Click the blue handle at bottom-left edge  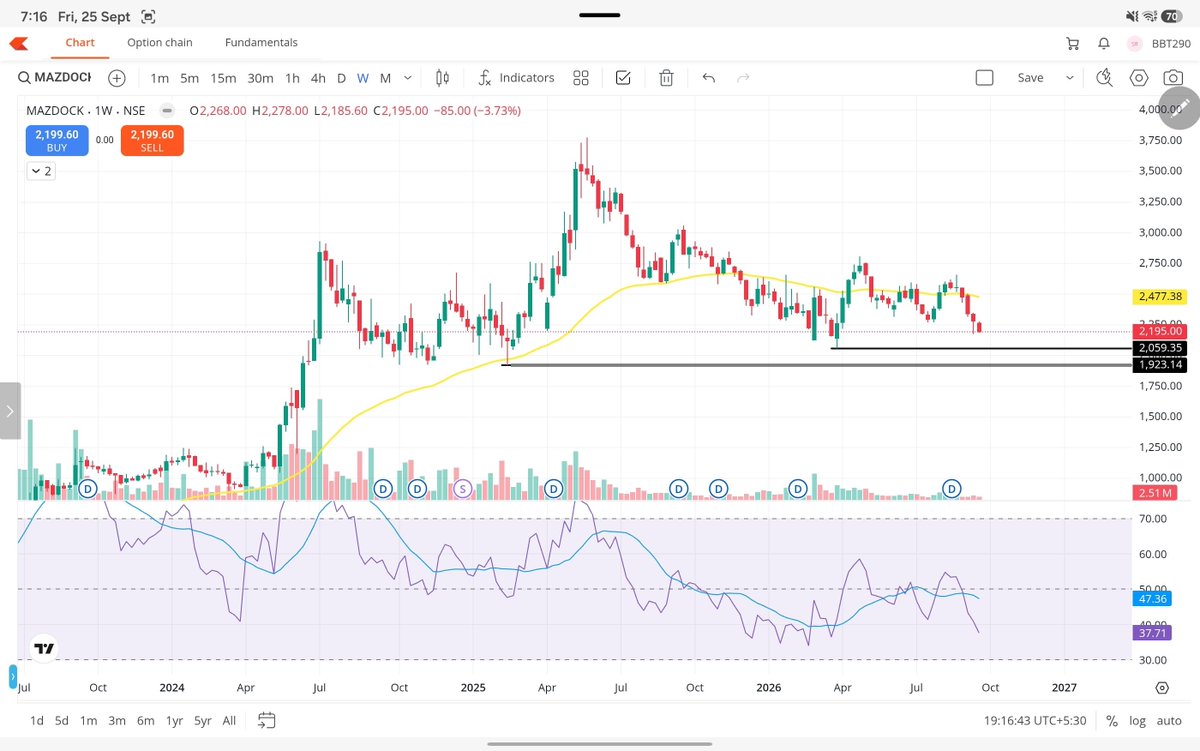[13, 677]
